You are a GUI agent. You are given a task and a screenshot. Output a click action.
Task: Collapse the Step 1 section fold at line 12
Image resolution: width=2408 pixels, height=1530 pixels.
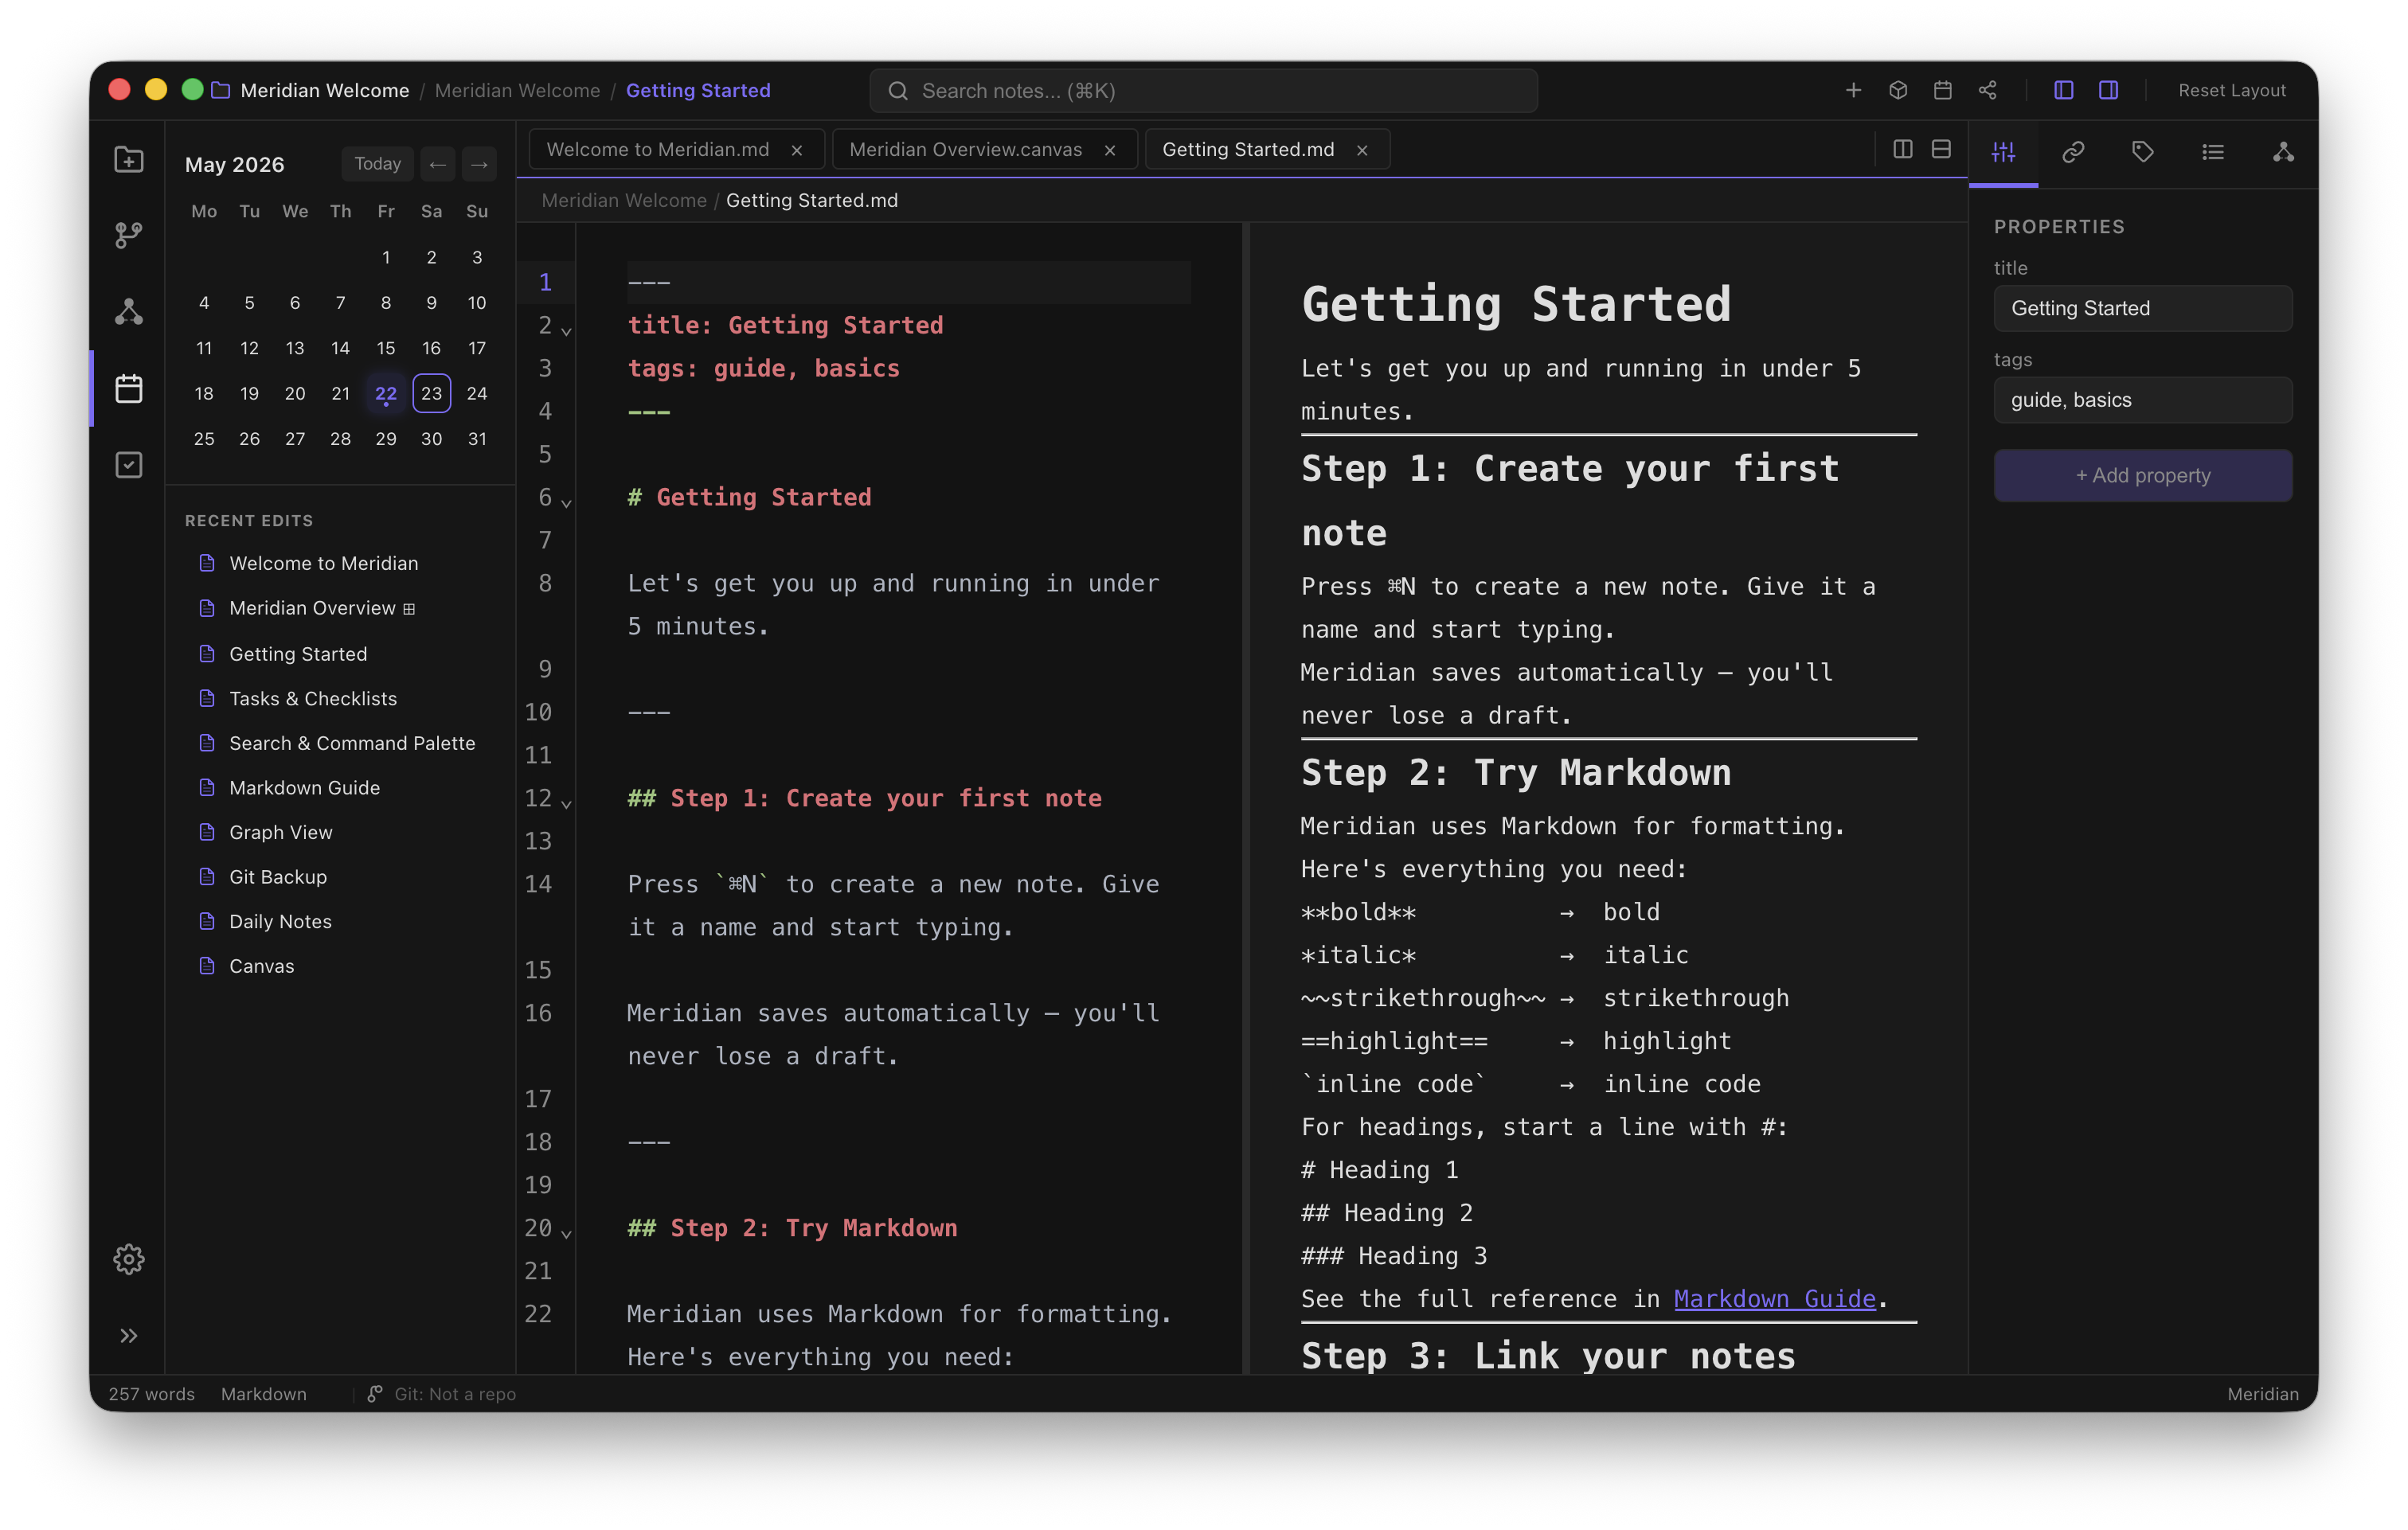(x=566, y=803)
